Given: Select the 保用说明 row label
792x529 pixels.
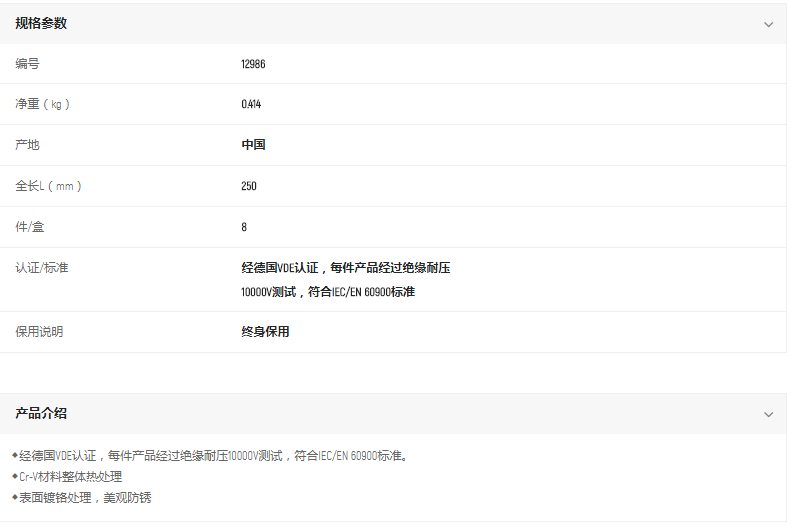Looking at the screenshot, I should 39,332.
